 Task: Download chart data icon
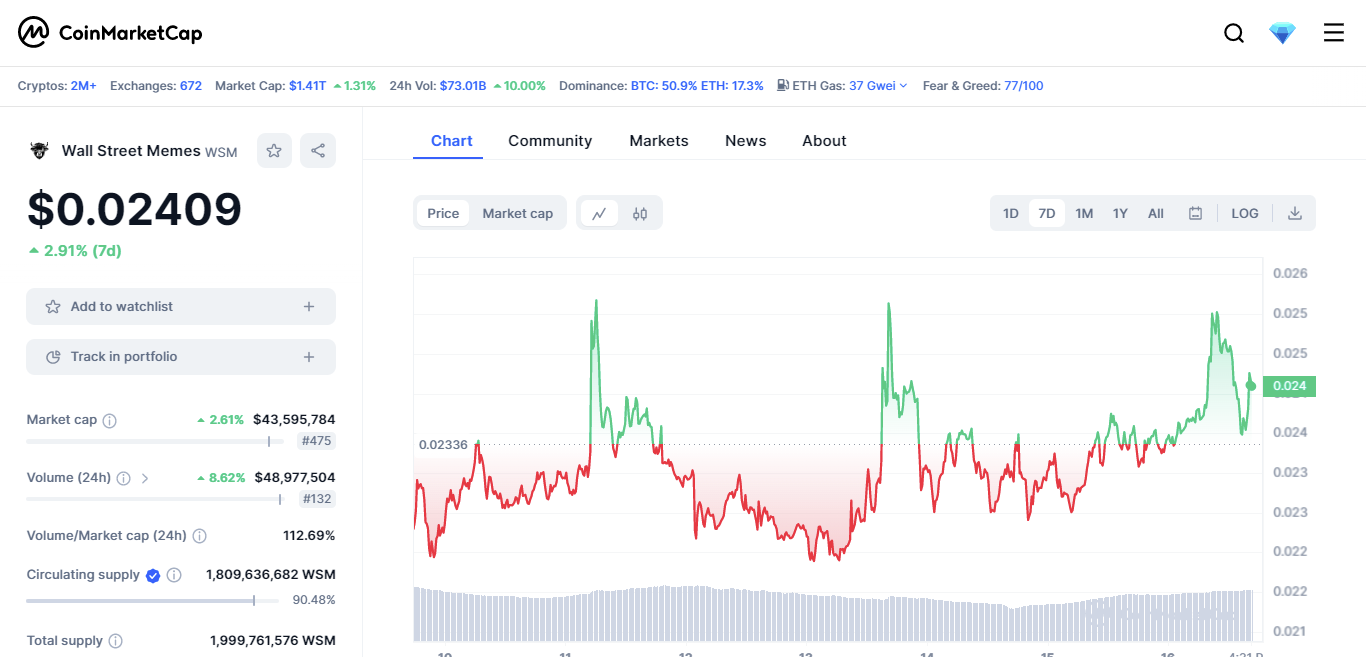[1295, 213]
